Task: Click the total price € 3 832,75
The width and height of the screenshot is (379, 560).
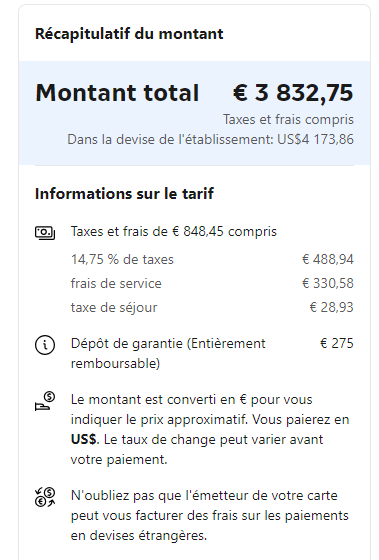Action: pyautogui.click(x=293, y=93)
